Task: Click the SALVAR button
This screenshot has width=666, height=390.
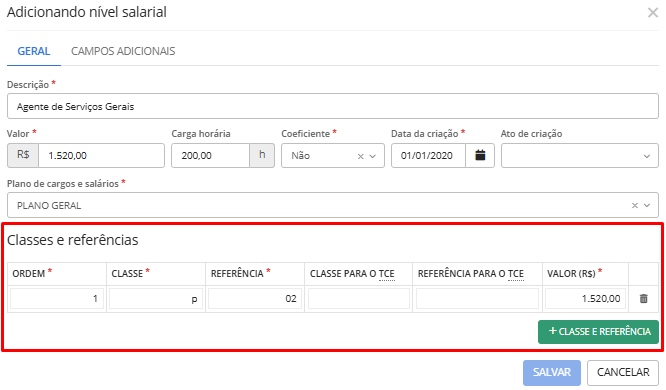Action: pos(552,373)
